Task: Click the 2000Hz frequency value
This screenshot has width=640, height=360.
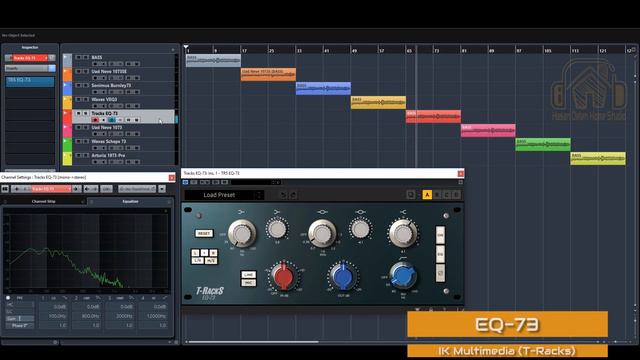Action: [124, 316]
